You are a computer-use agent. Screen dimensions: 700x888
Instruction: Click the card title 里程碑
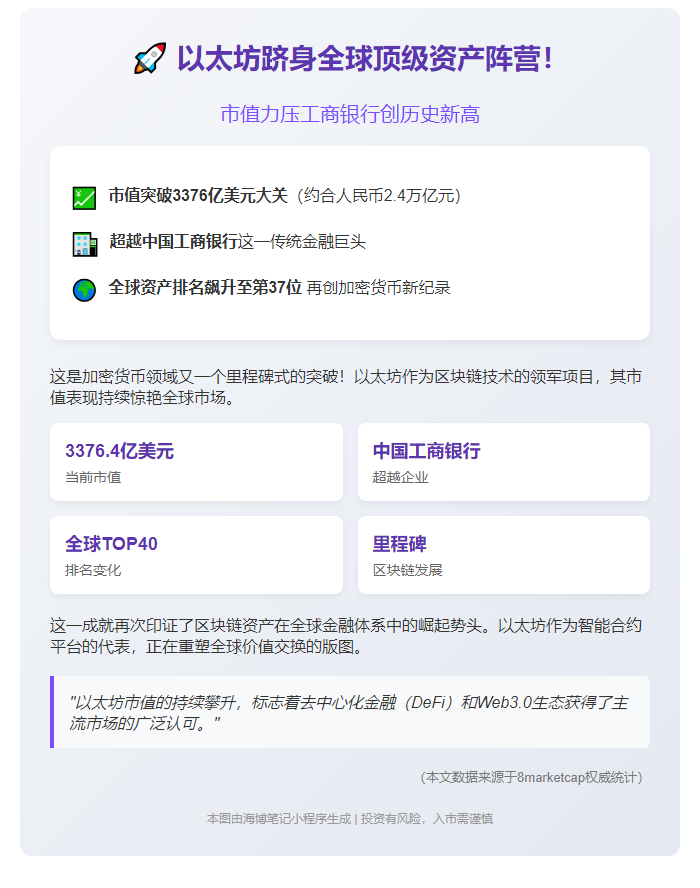pyautogui.click(x=399, y=544)
